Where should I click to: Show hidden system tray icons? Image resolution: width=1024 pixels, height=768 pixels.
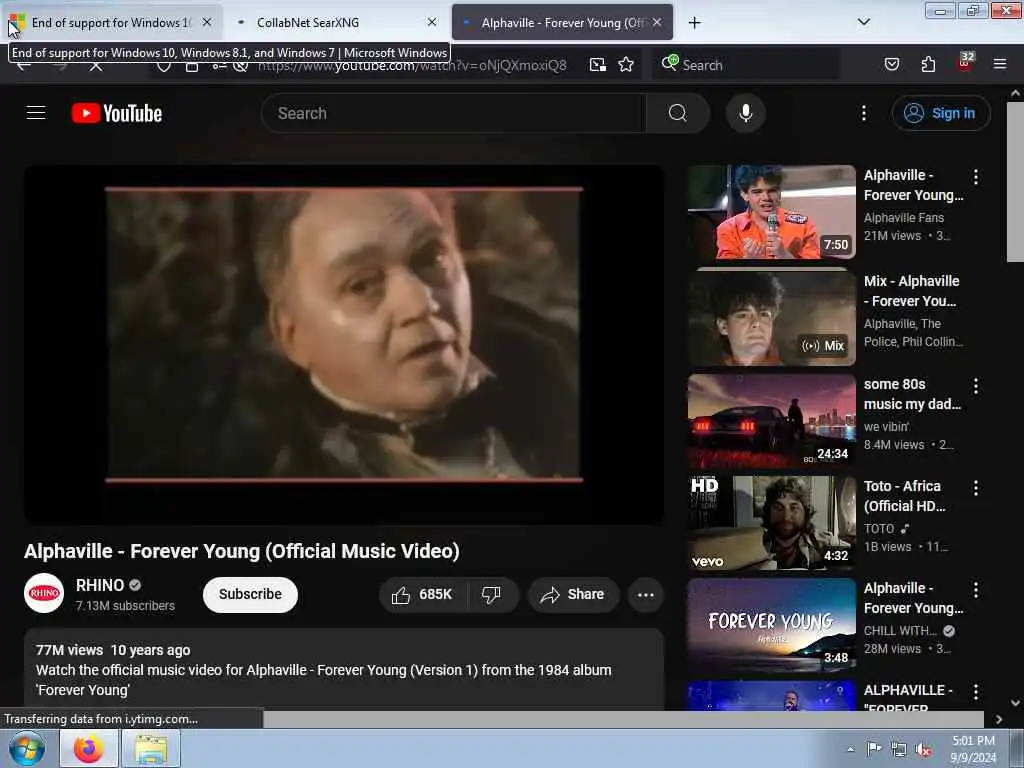click(x=850, y=749)
